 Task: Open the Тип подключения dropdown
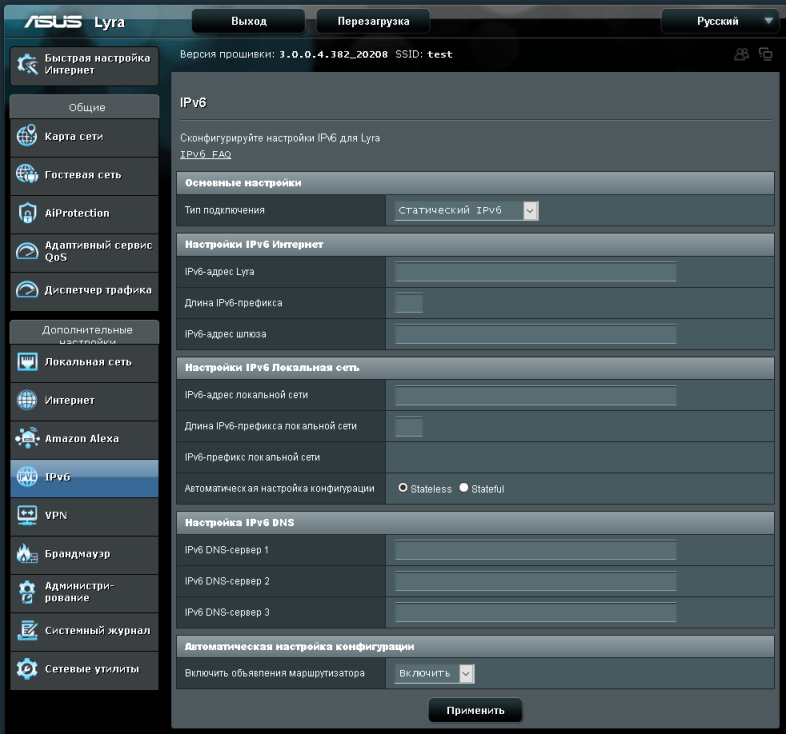coord(466,211)
